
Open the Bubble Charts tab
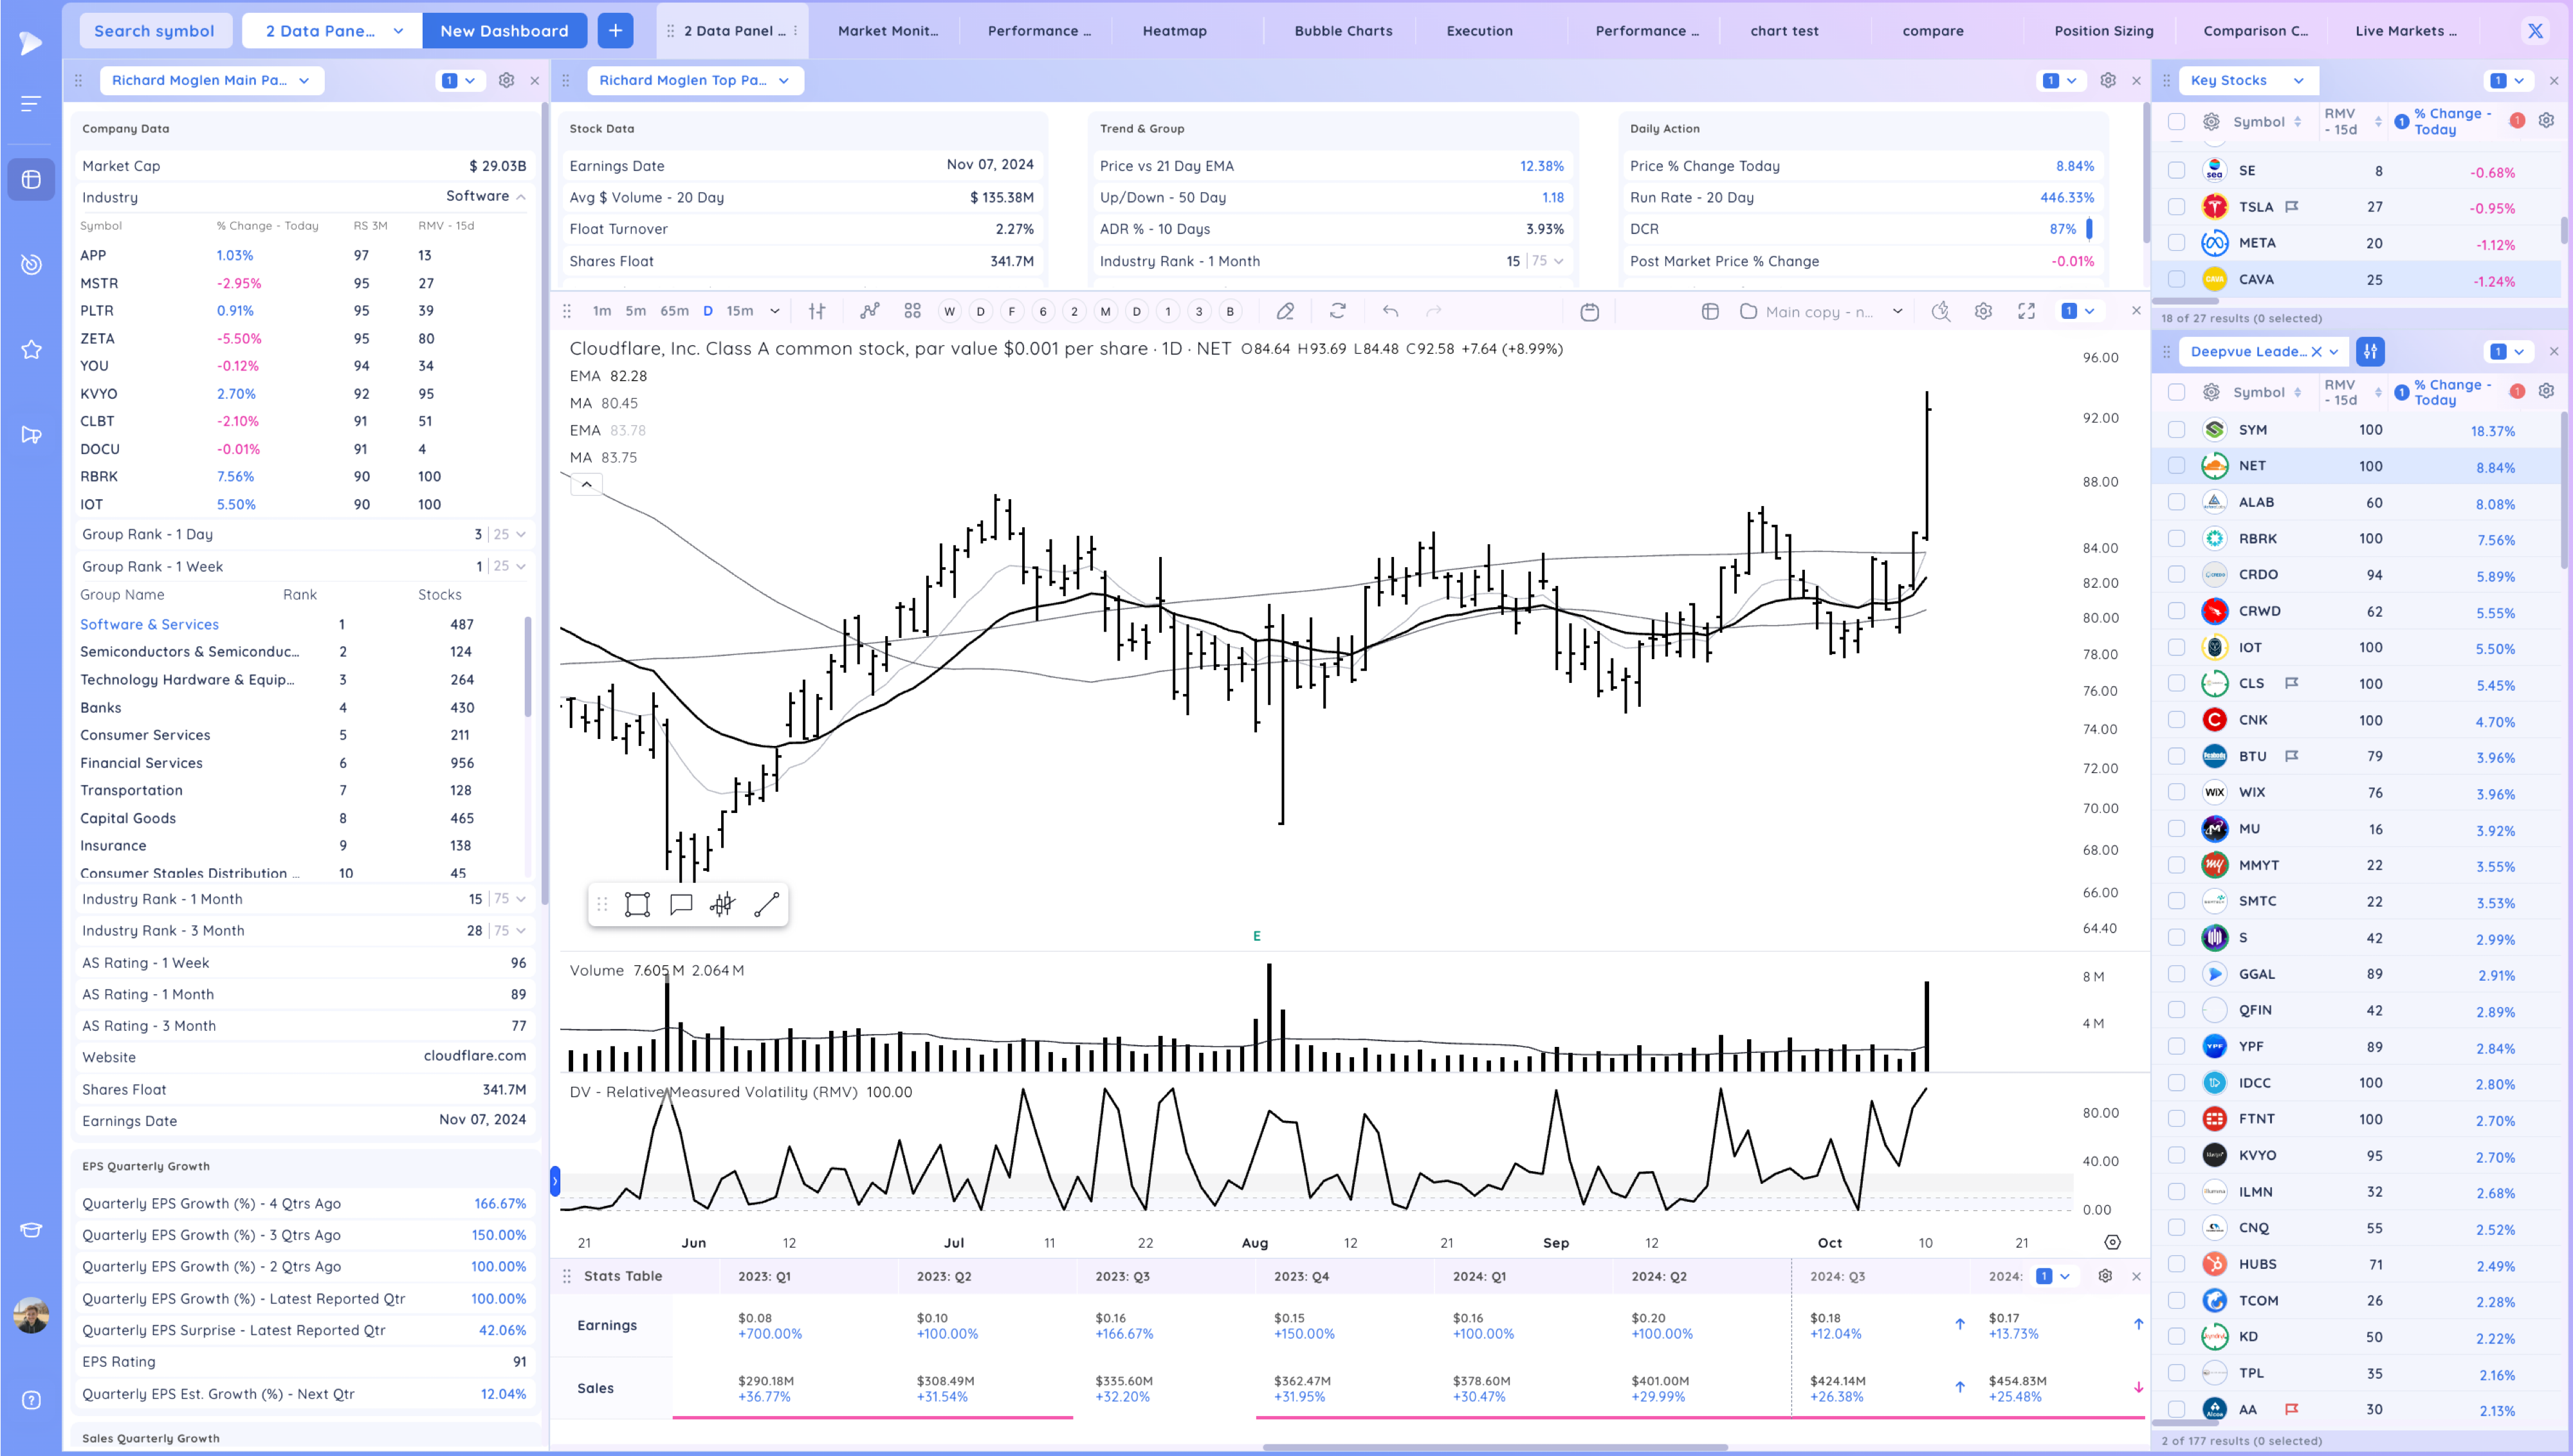pos(1343,31)
